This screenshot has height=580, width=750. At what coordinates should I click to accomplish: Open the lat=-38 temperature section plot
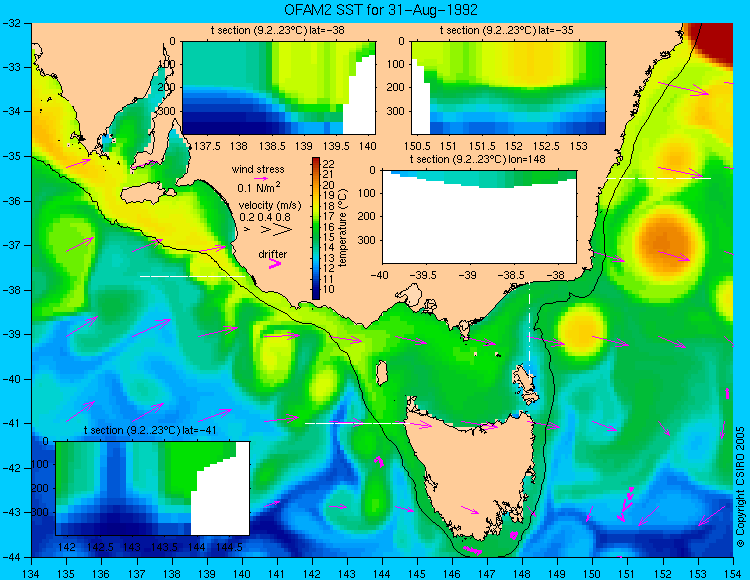tap(279, 88)
